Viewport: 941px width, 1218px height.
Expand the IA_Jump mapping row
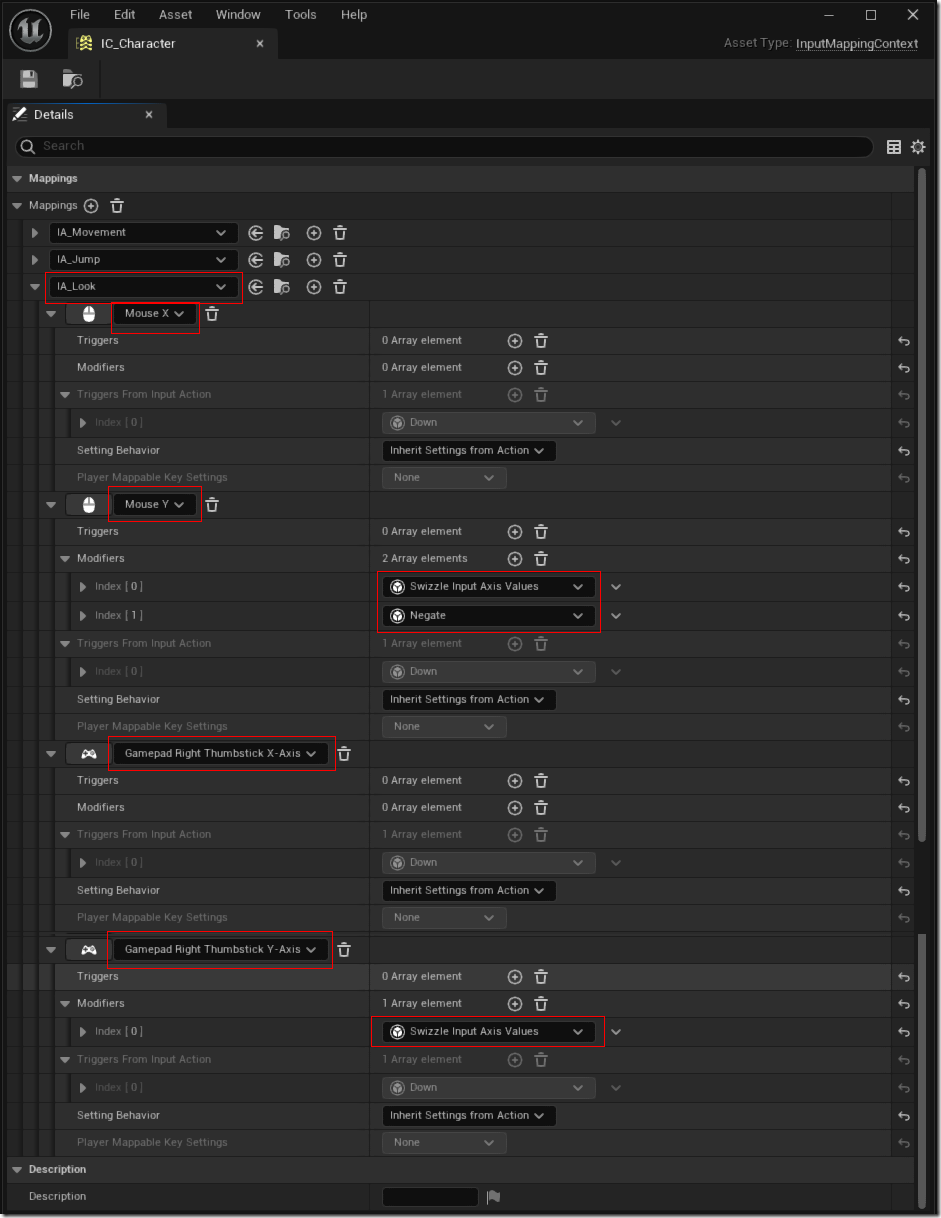36,260
